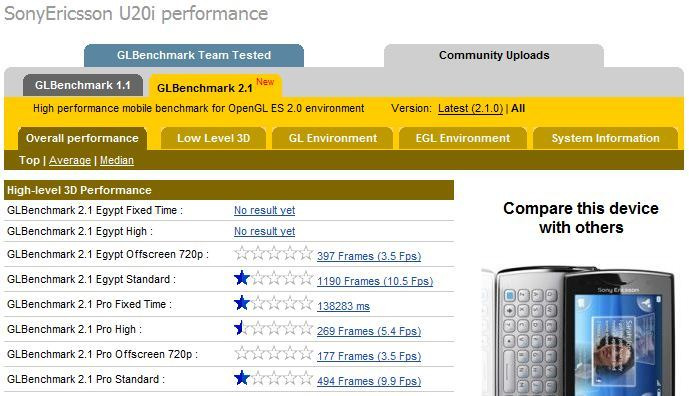The width and height of the screenshot is (689, 396).
Task: Click the Pro Fixed Time star rating
Action: pos(274,303)
